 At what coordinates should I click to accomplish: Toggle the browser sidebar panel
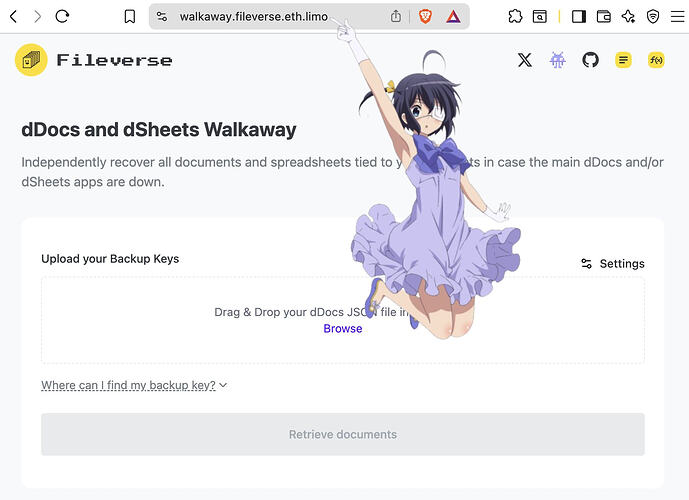click(x=579, y=17)
